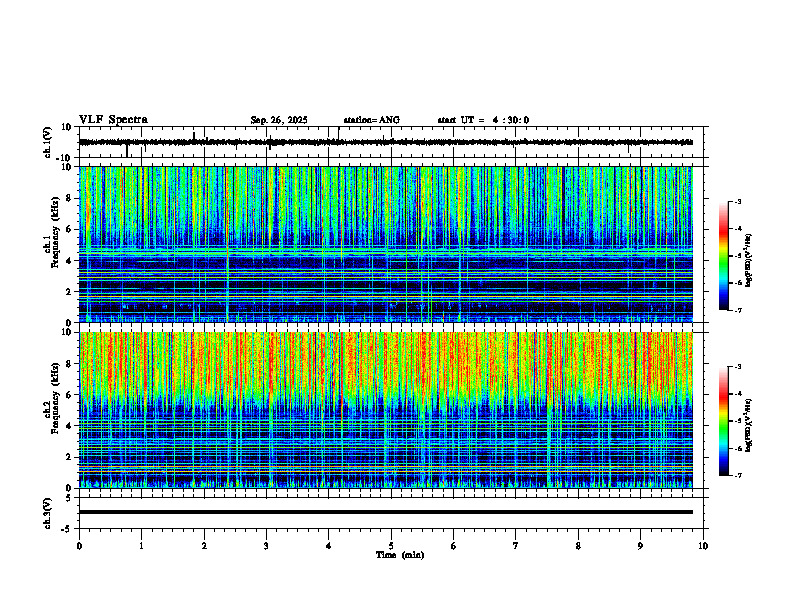Click the "VLF Spectra" title text
The image size is (792, 612).
point(113,119)
